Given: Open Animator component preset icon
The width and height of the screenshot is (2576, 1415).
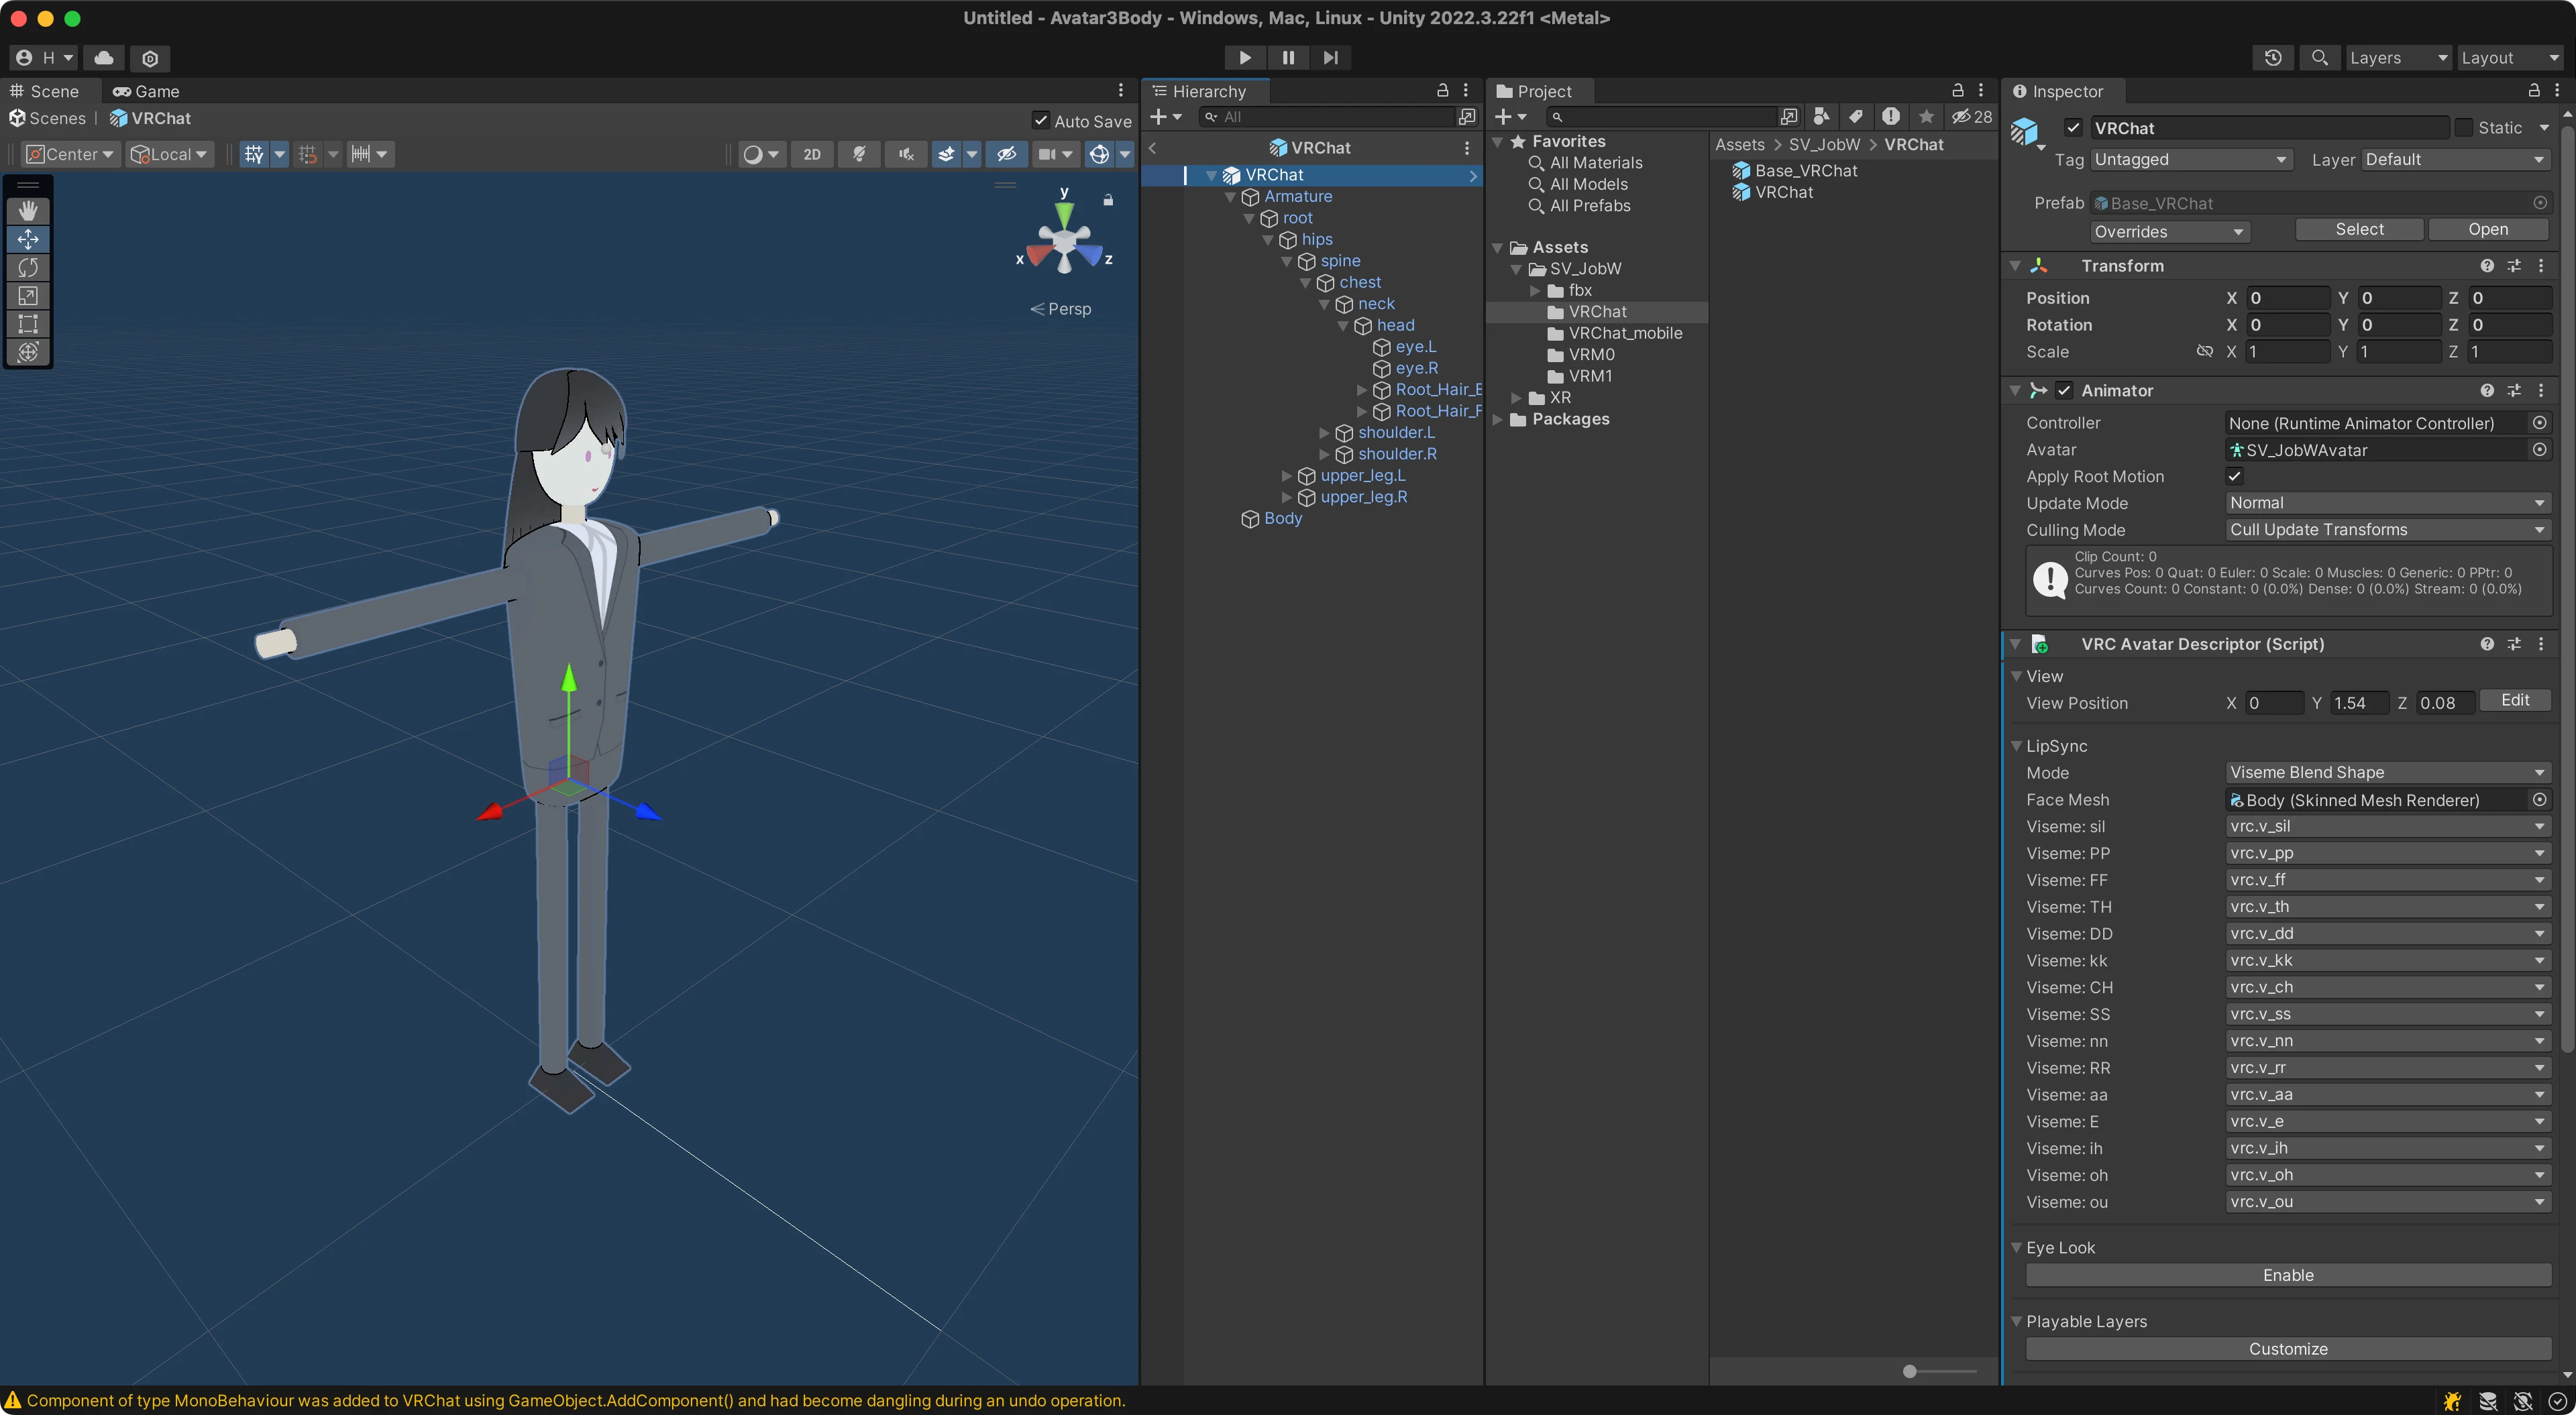Looking at the screenshot, I should tap(2514, 391).
